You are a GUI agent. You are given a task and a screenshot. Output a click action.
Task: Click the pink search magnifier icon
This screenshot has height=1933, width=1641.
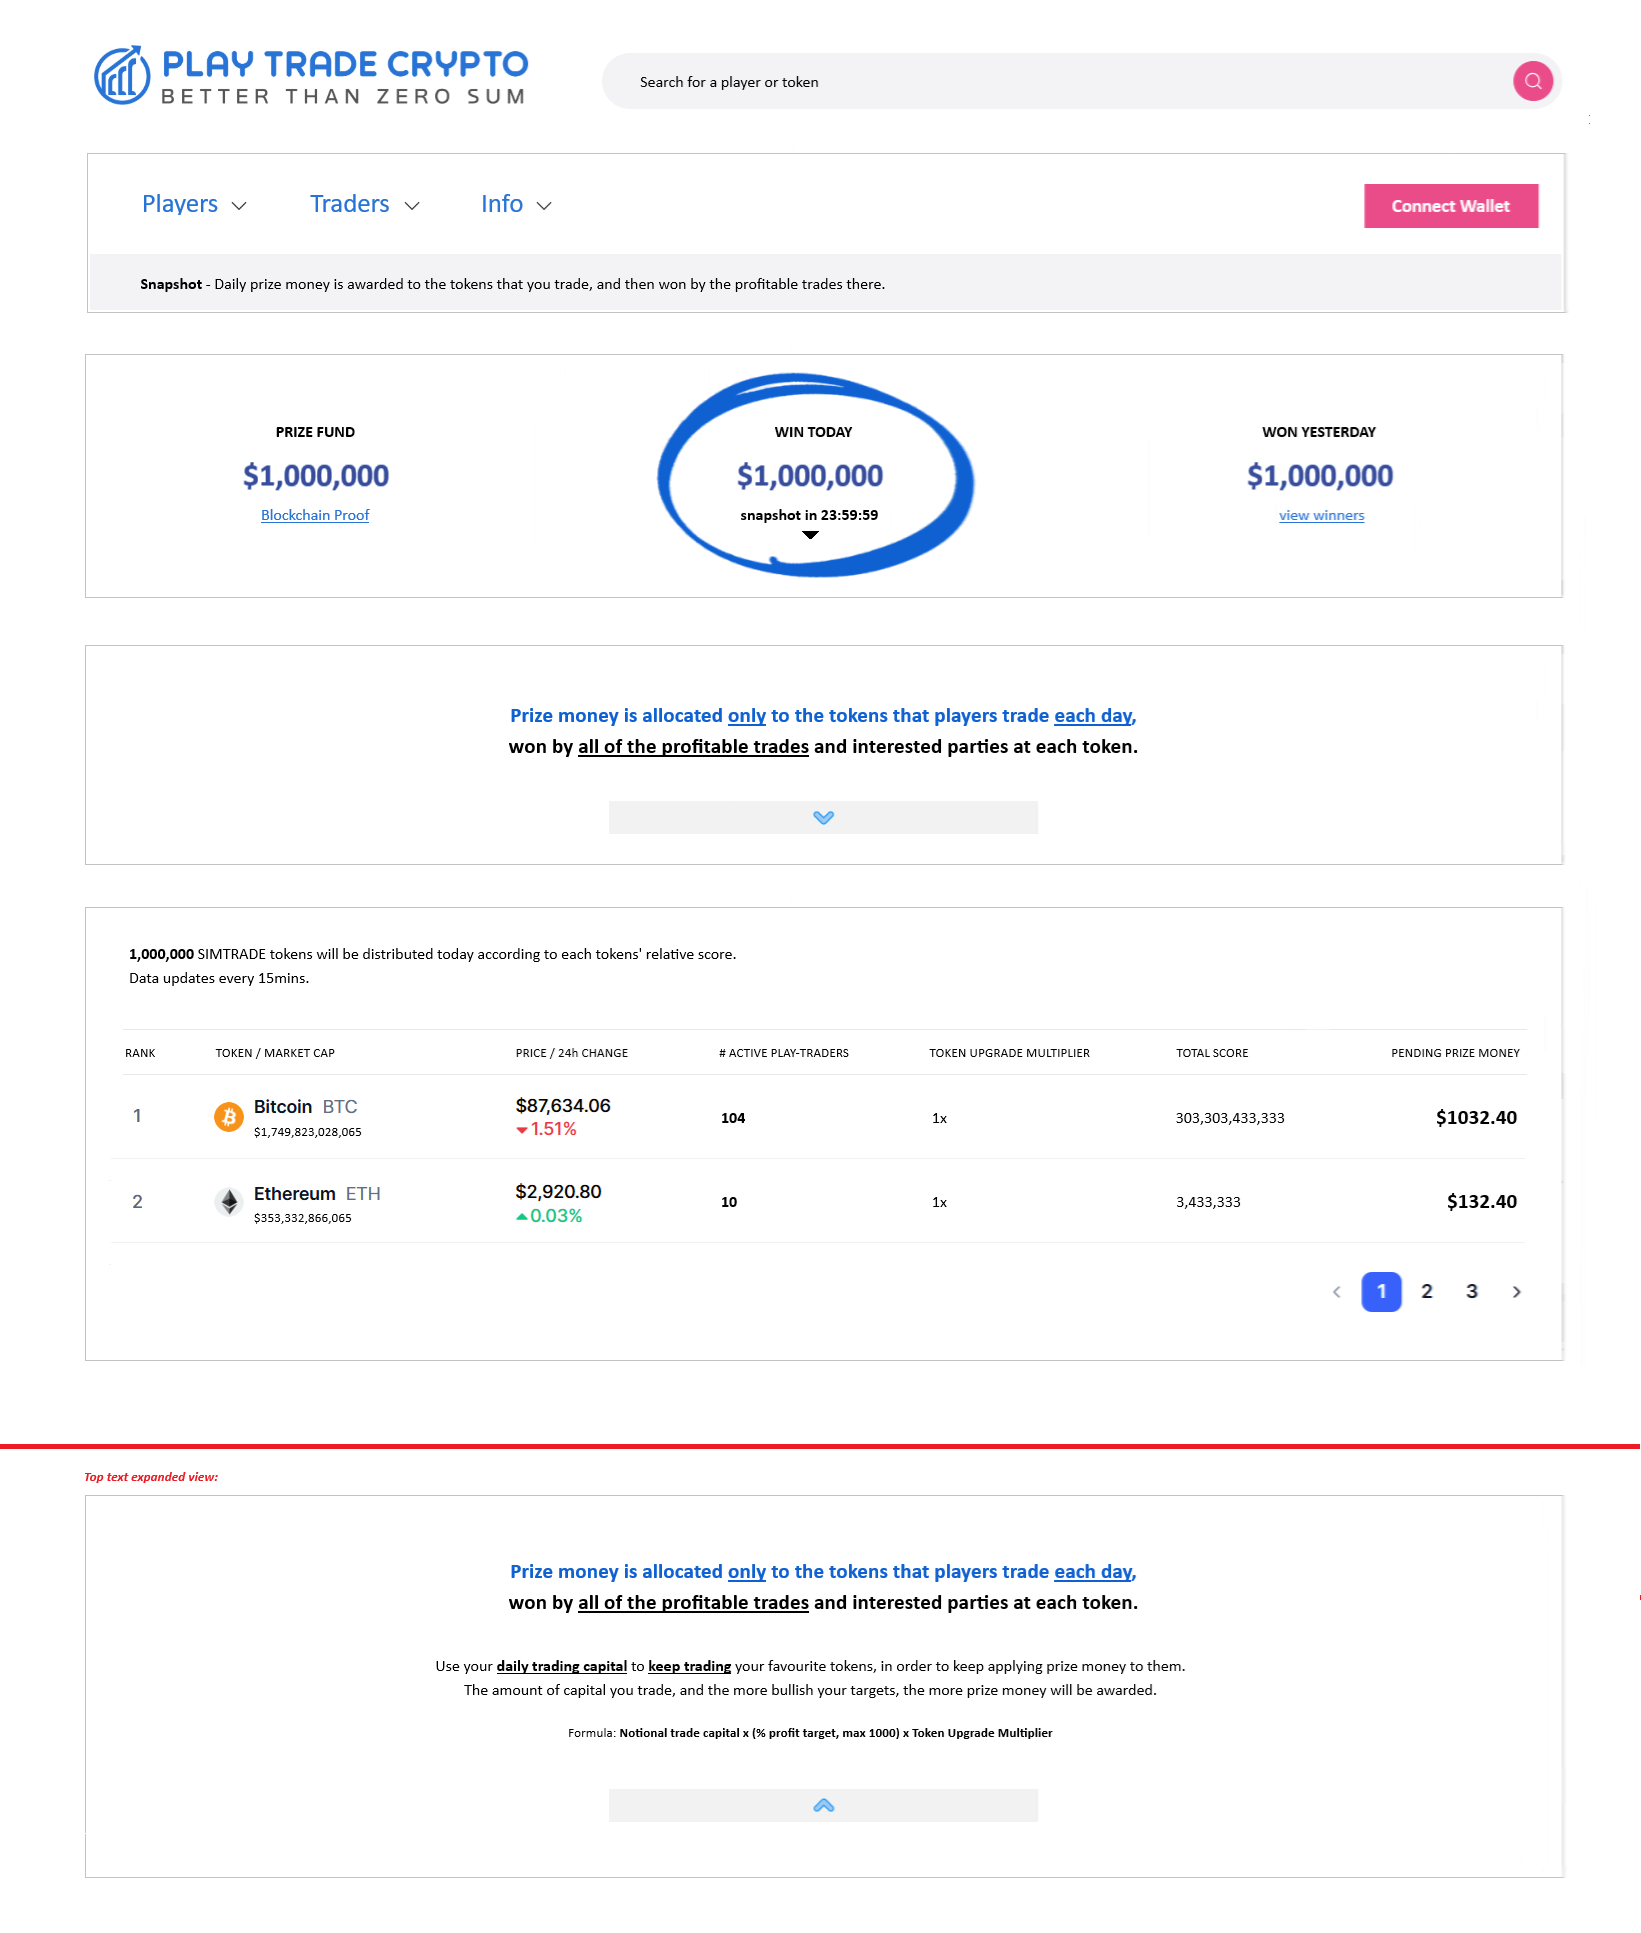pyautogui.click(x=1532, y=81)
